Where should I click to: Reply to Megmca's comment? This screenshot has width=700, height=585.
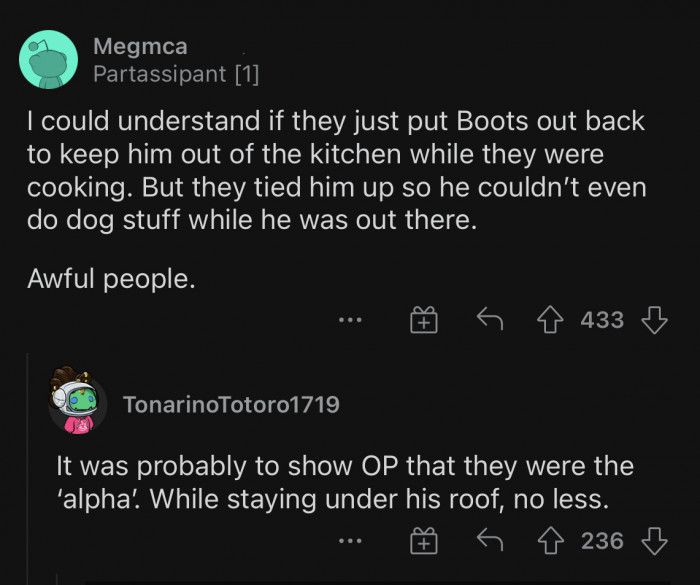click(x=489, y=320)
